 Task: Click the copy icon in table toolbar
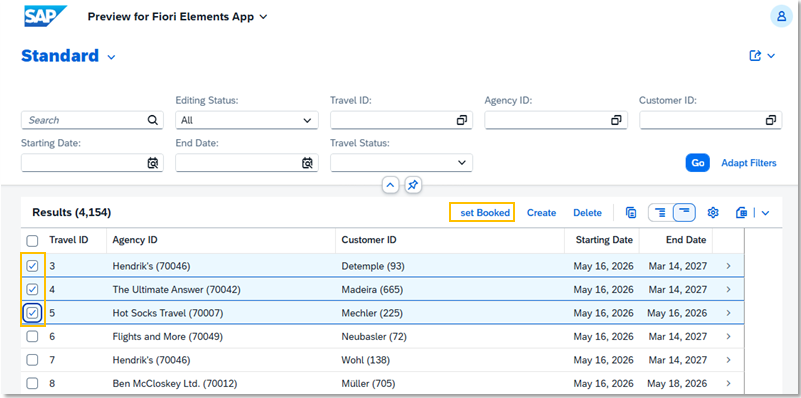click(x=631, y=213)
